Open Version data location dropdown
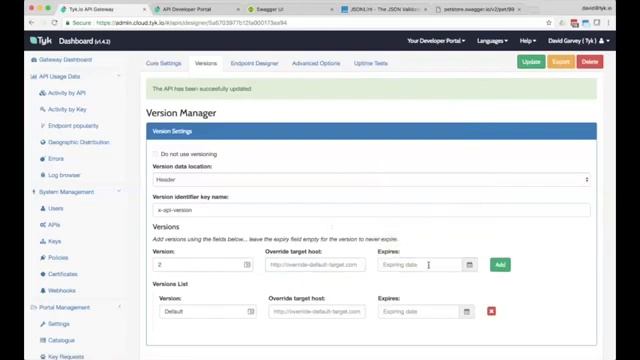This screenshot has width=640, height=360. (x=371, y=180)
